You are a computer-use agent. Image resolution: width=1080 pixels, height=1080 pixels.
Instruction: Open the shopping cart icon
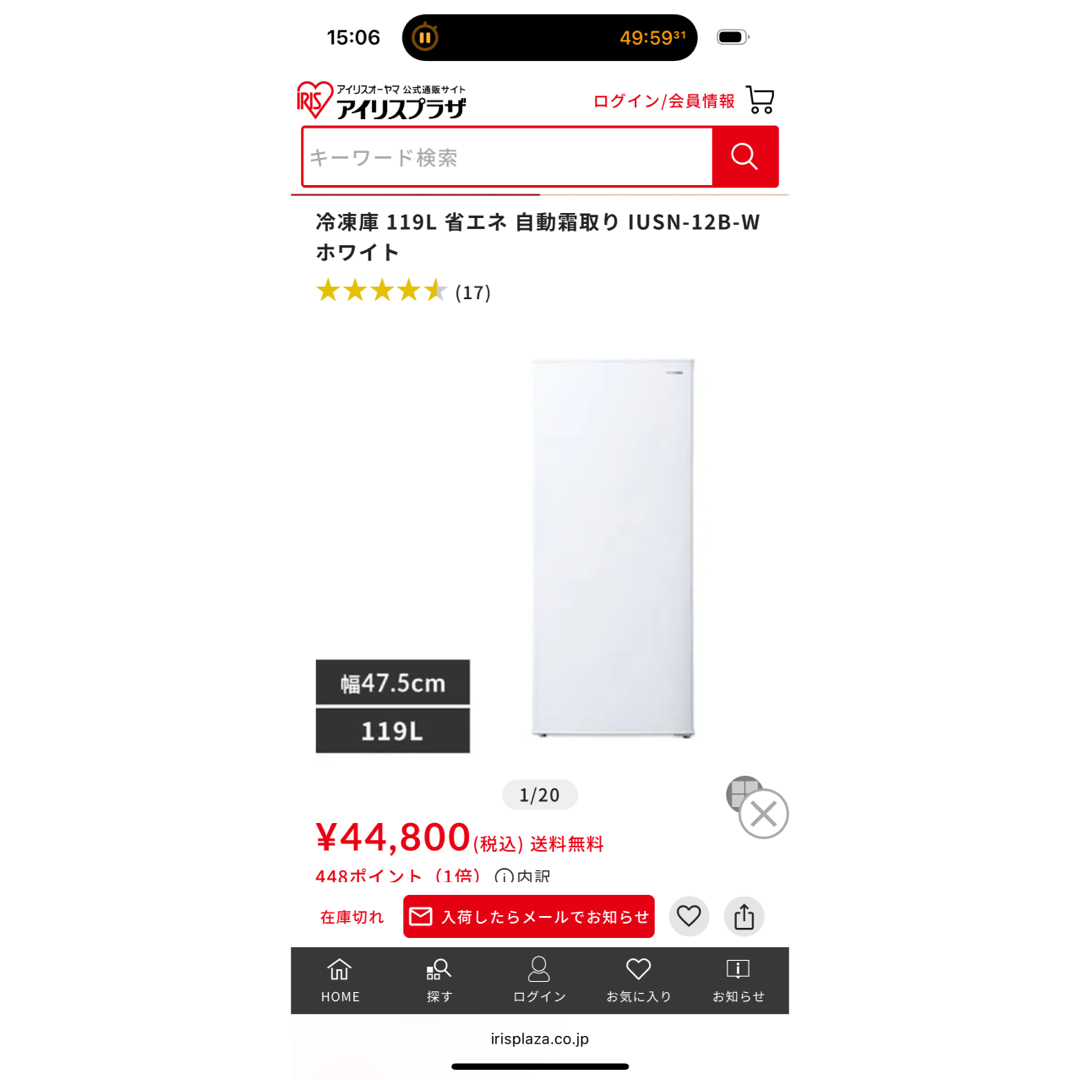(x=760, y=101)
